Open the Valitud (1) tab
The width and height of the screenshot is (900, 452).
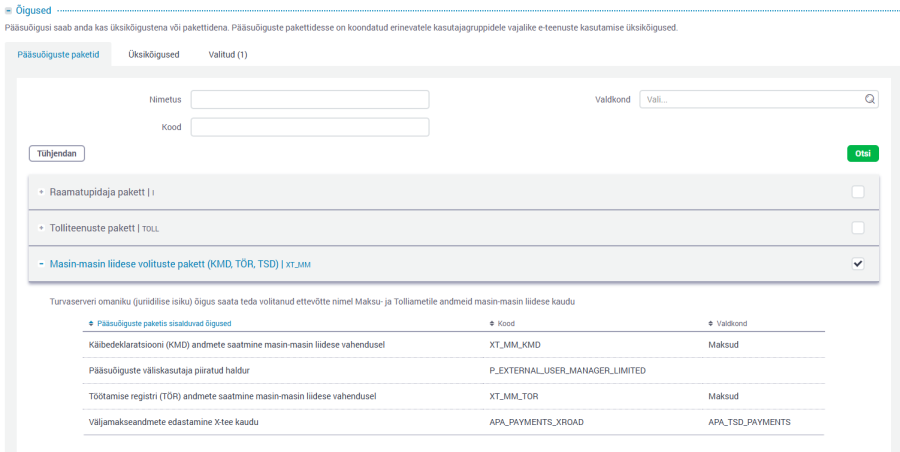[x=228, y=55]
